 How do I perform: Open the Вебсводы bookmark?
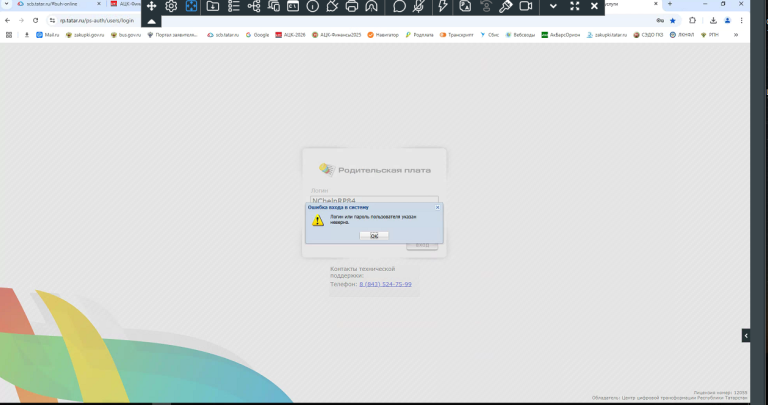(520, 35)
